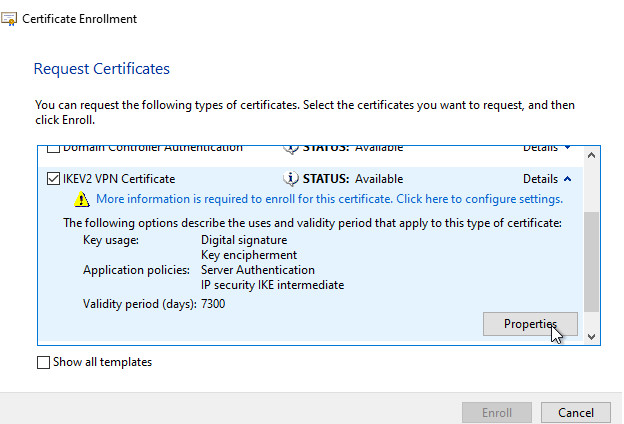The width and height of the screenshot is (624, 424).
Task: Expand Details for Domain Controller Authentication
Action: 547,148
